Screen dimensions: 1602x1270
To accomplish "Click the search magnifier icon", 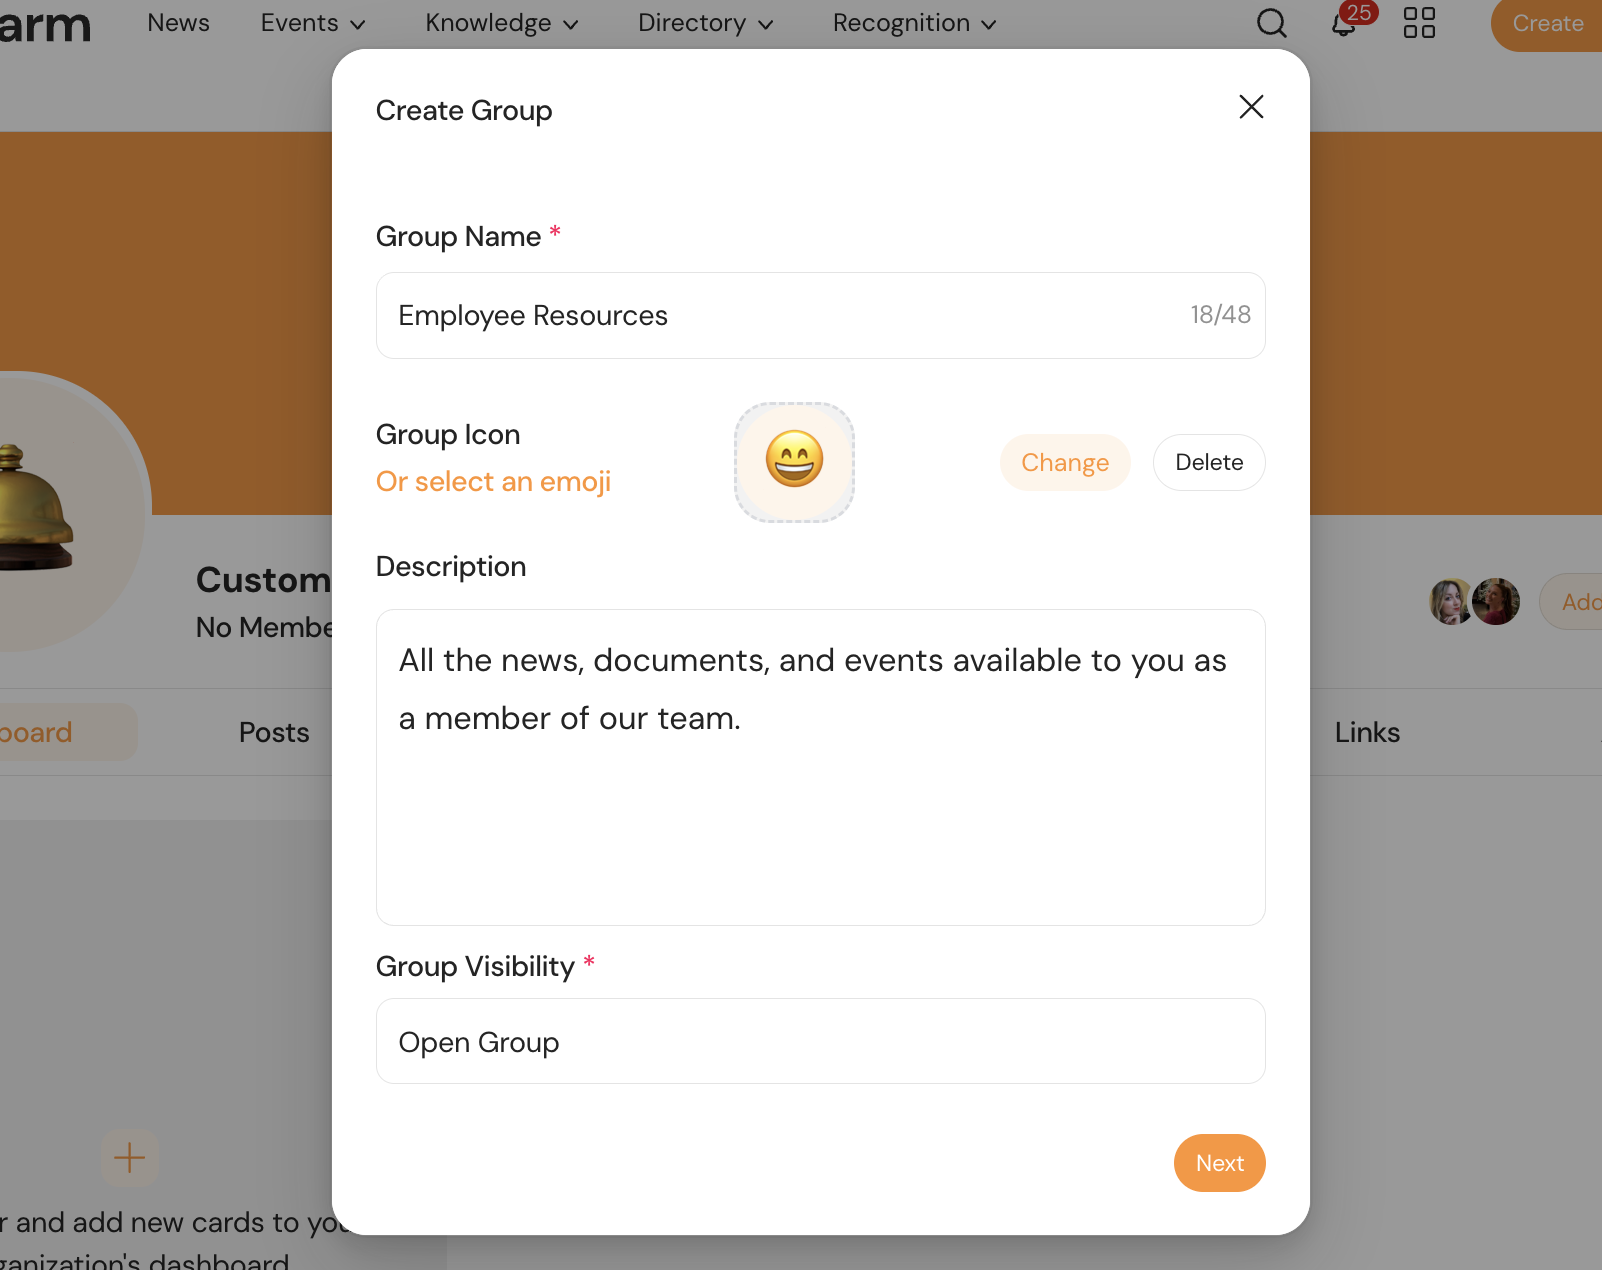I will pos(1271,23).
